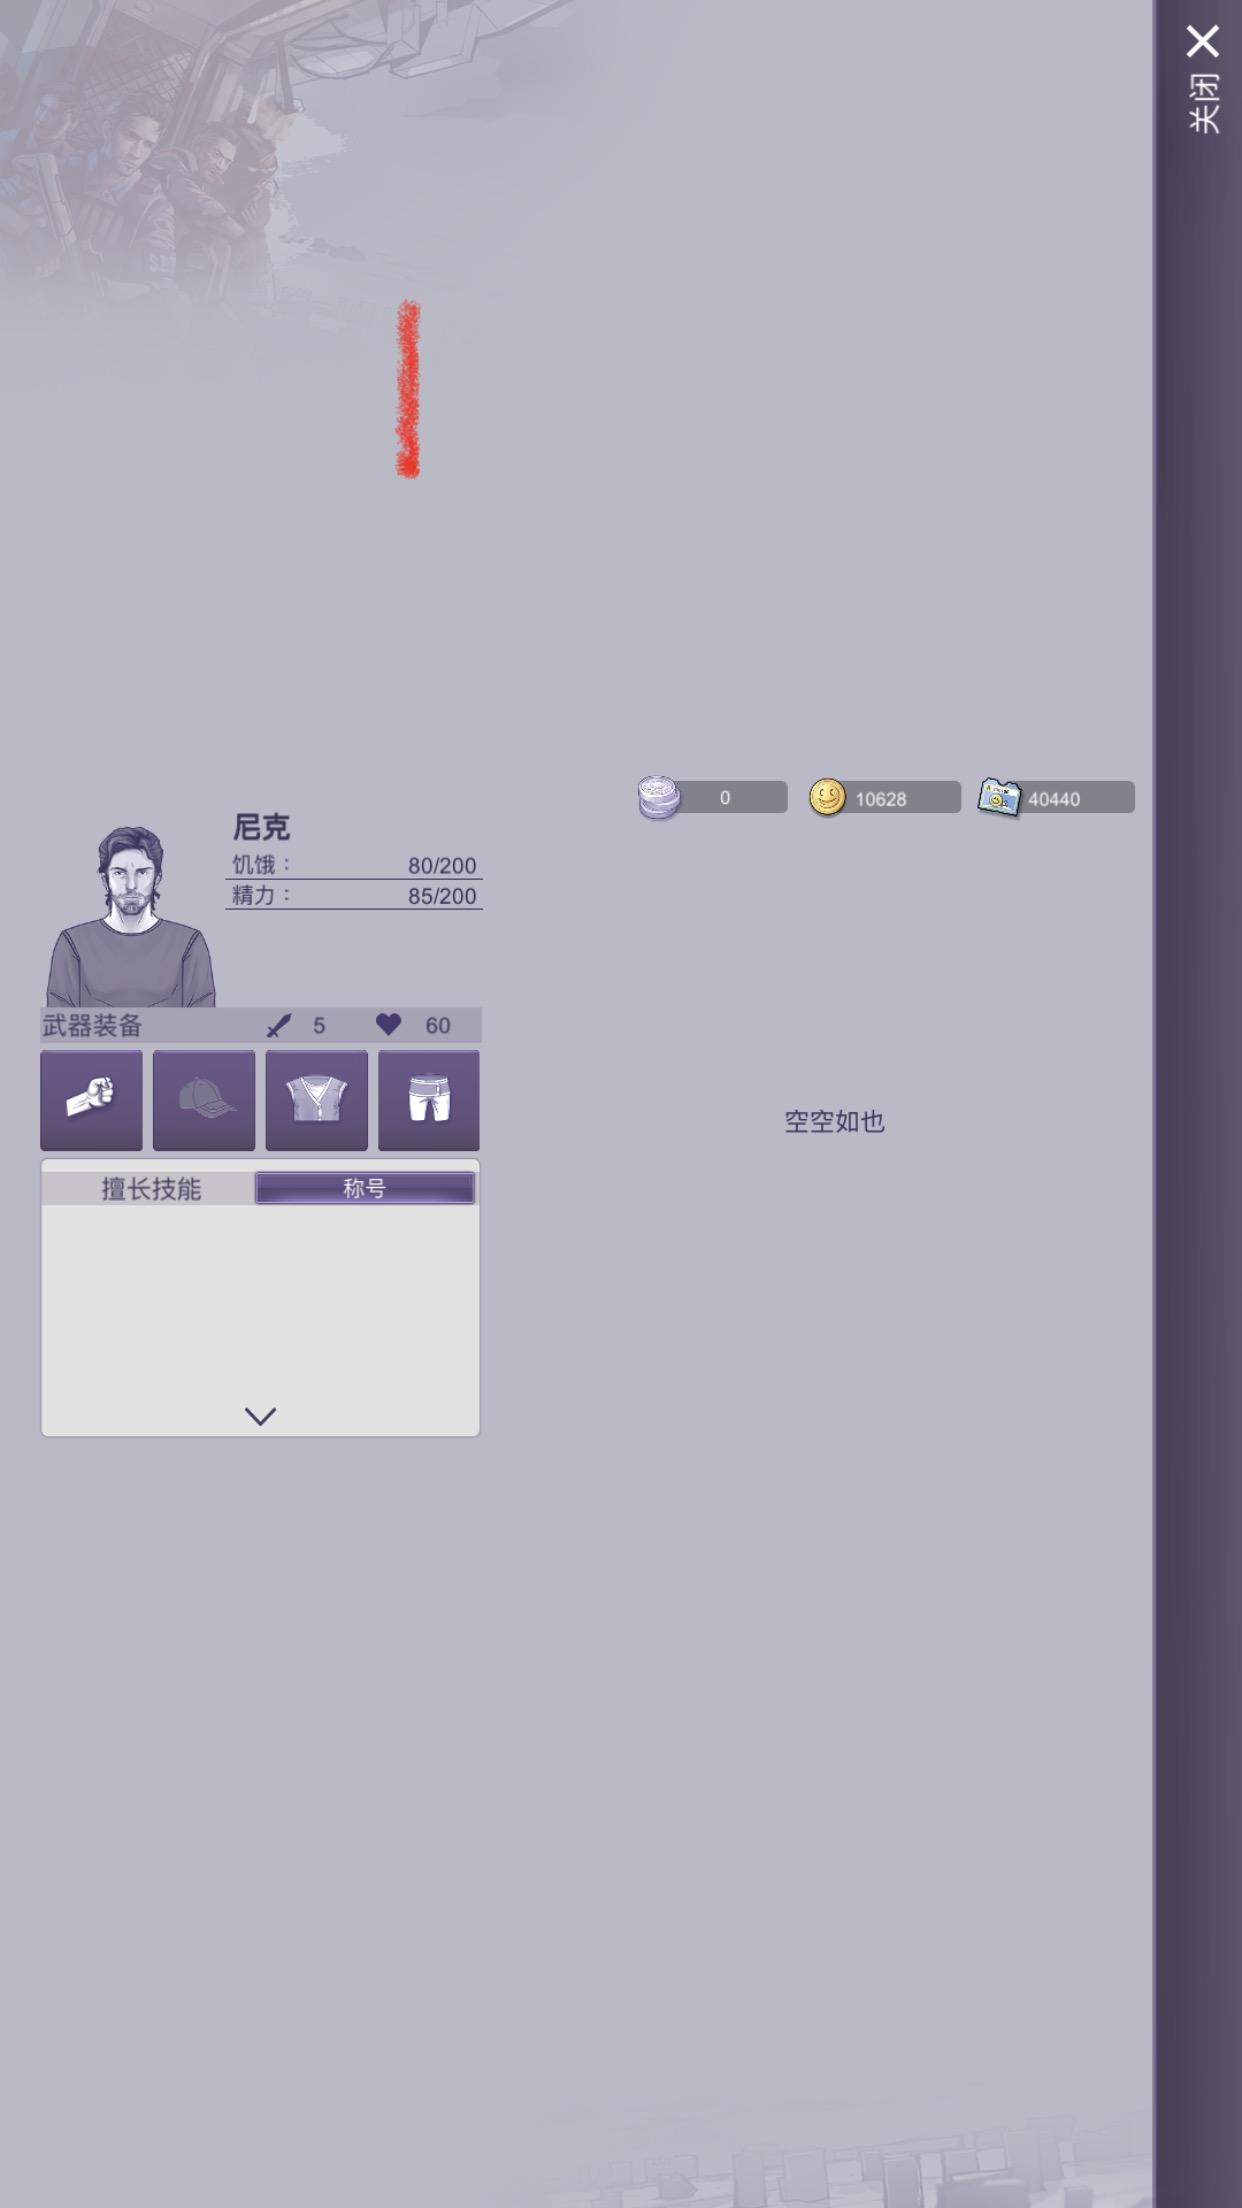The image size is (1242, 2208).
Task: Tap the 空空如也 empty message
Action: 834,1121
